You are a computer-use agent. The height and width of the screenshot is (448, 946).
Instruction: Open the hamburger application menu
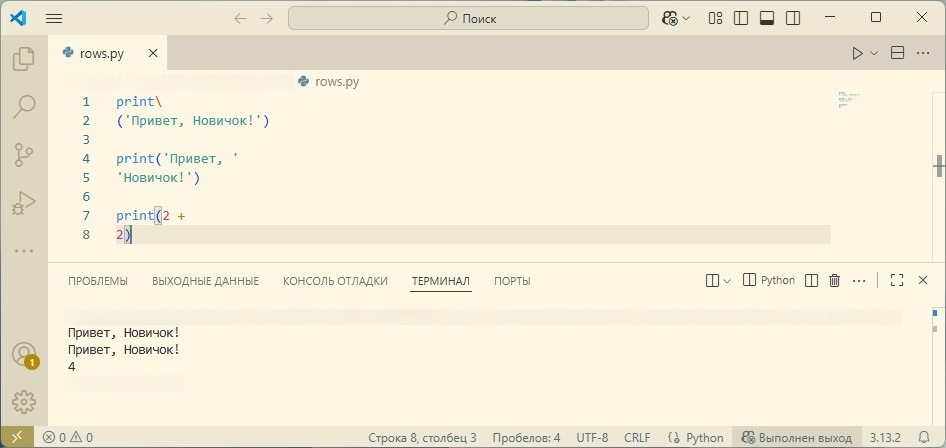pyautogui.click(x=54, y=18)
